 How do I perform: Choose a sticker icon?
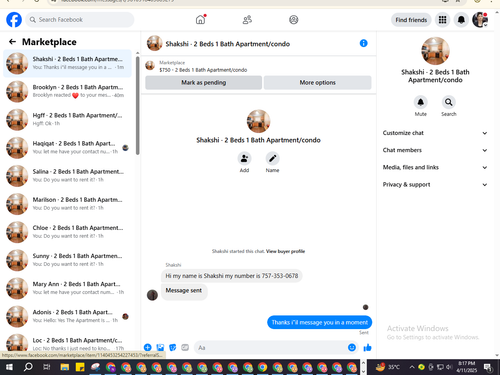click(173, 347)
